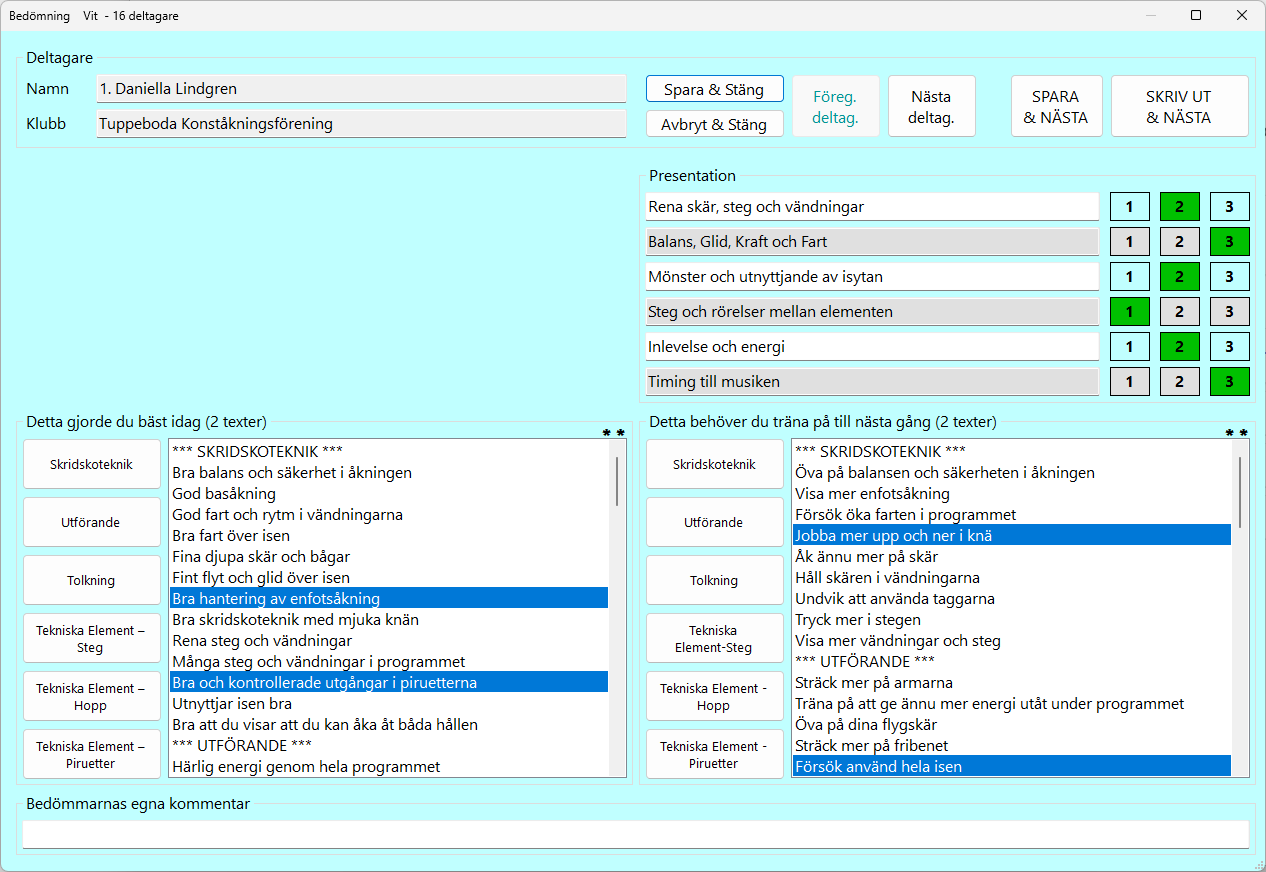
Task: Select 'Härlig energi genom hela programmet'
Action: click(389, 766)
